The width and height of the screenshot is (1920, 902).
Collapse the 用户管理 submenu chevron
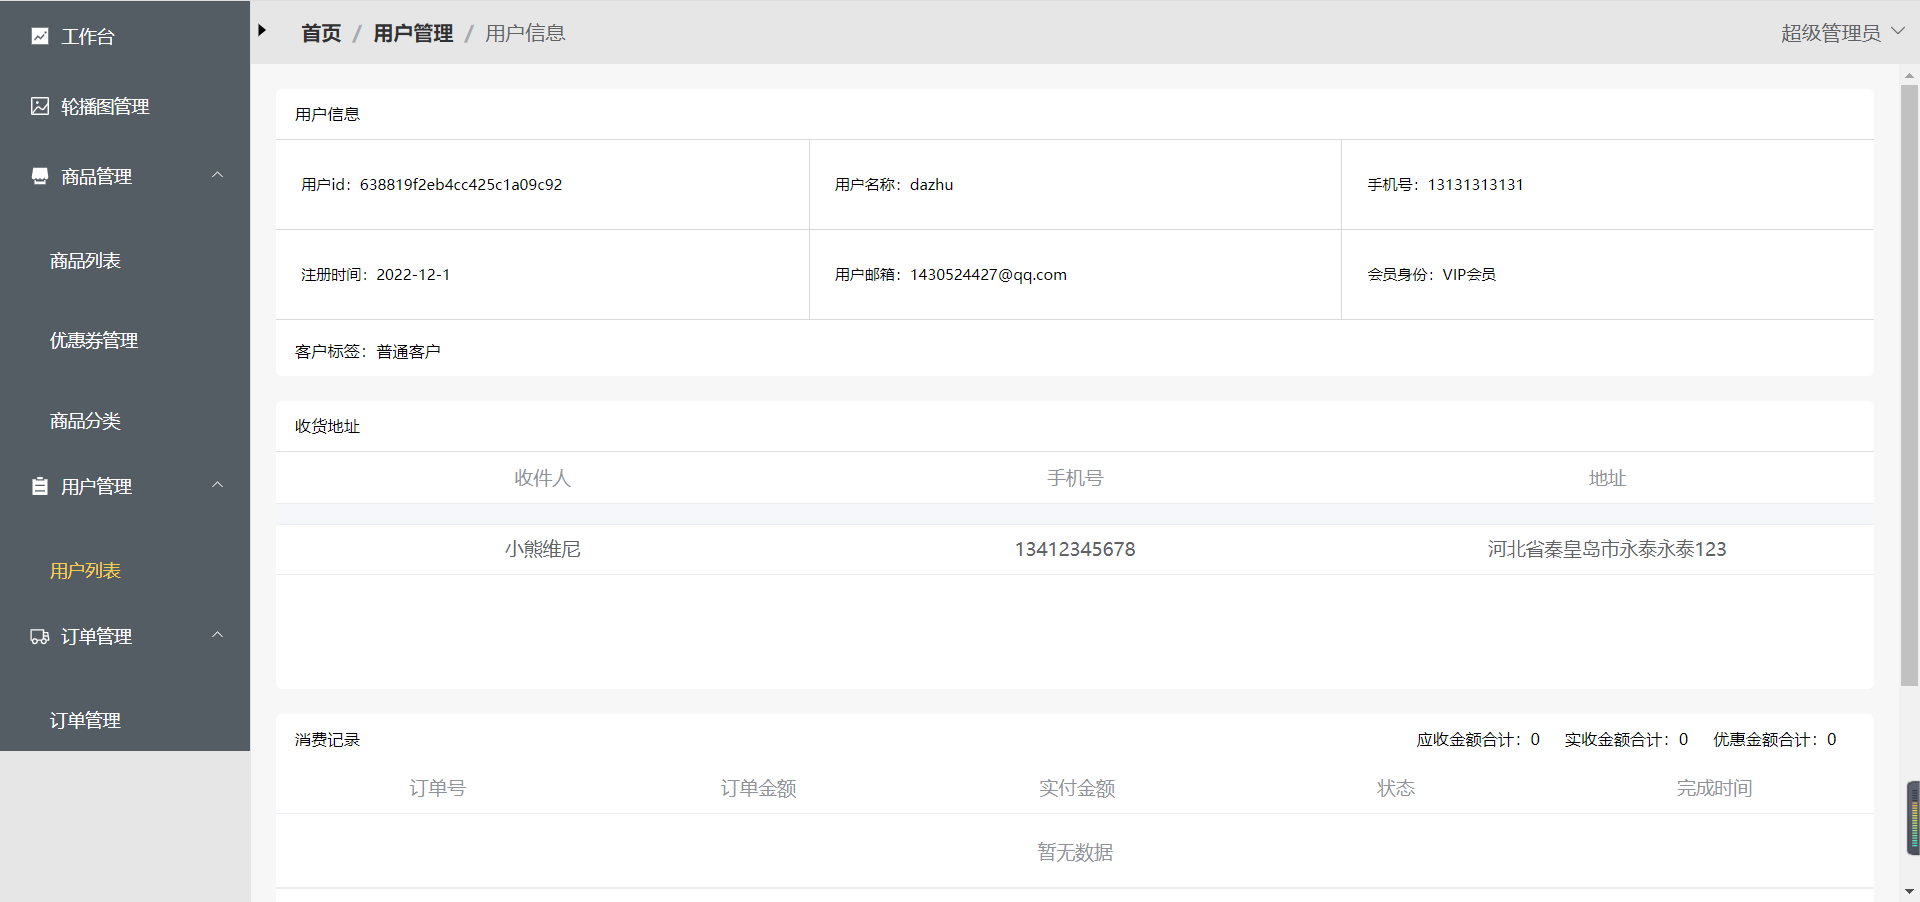217,485
